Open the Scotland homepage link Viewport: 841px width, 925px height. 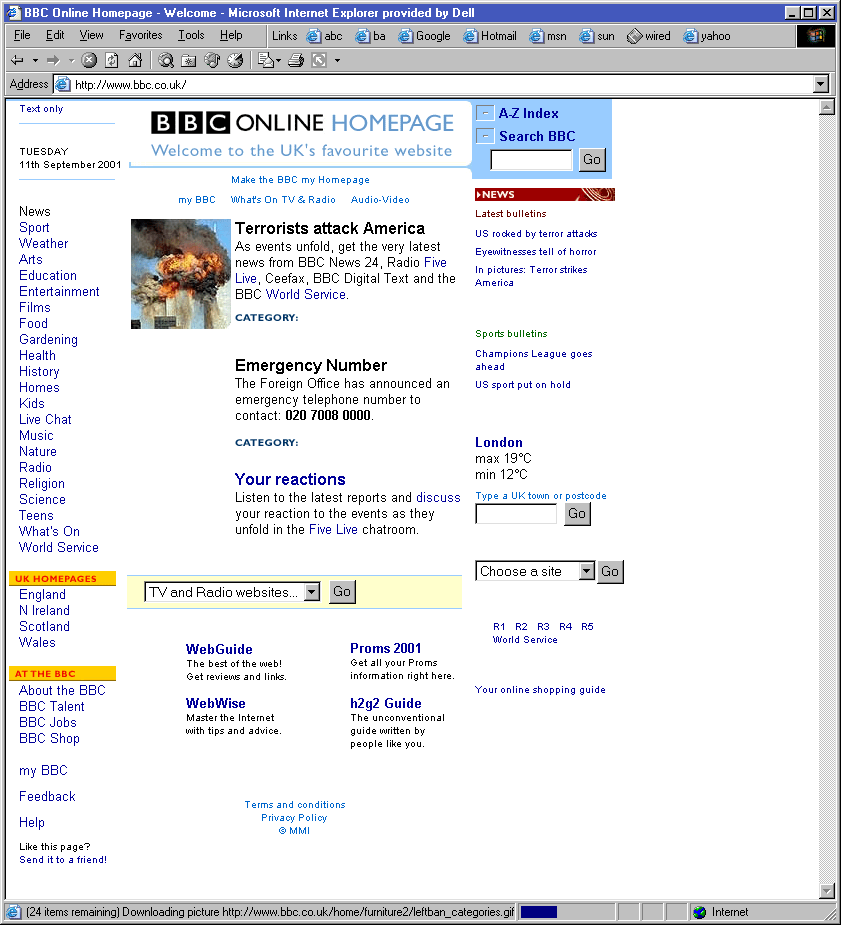click(44, 626)
